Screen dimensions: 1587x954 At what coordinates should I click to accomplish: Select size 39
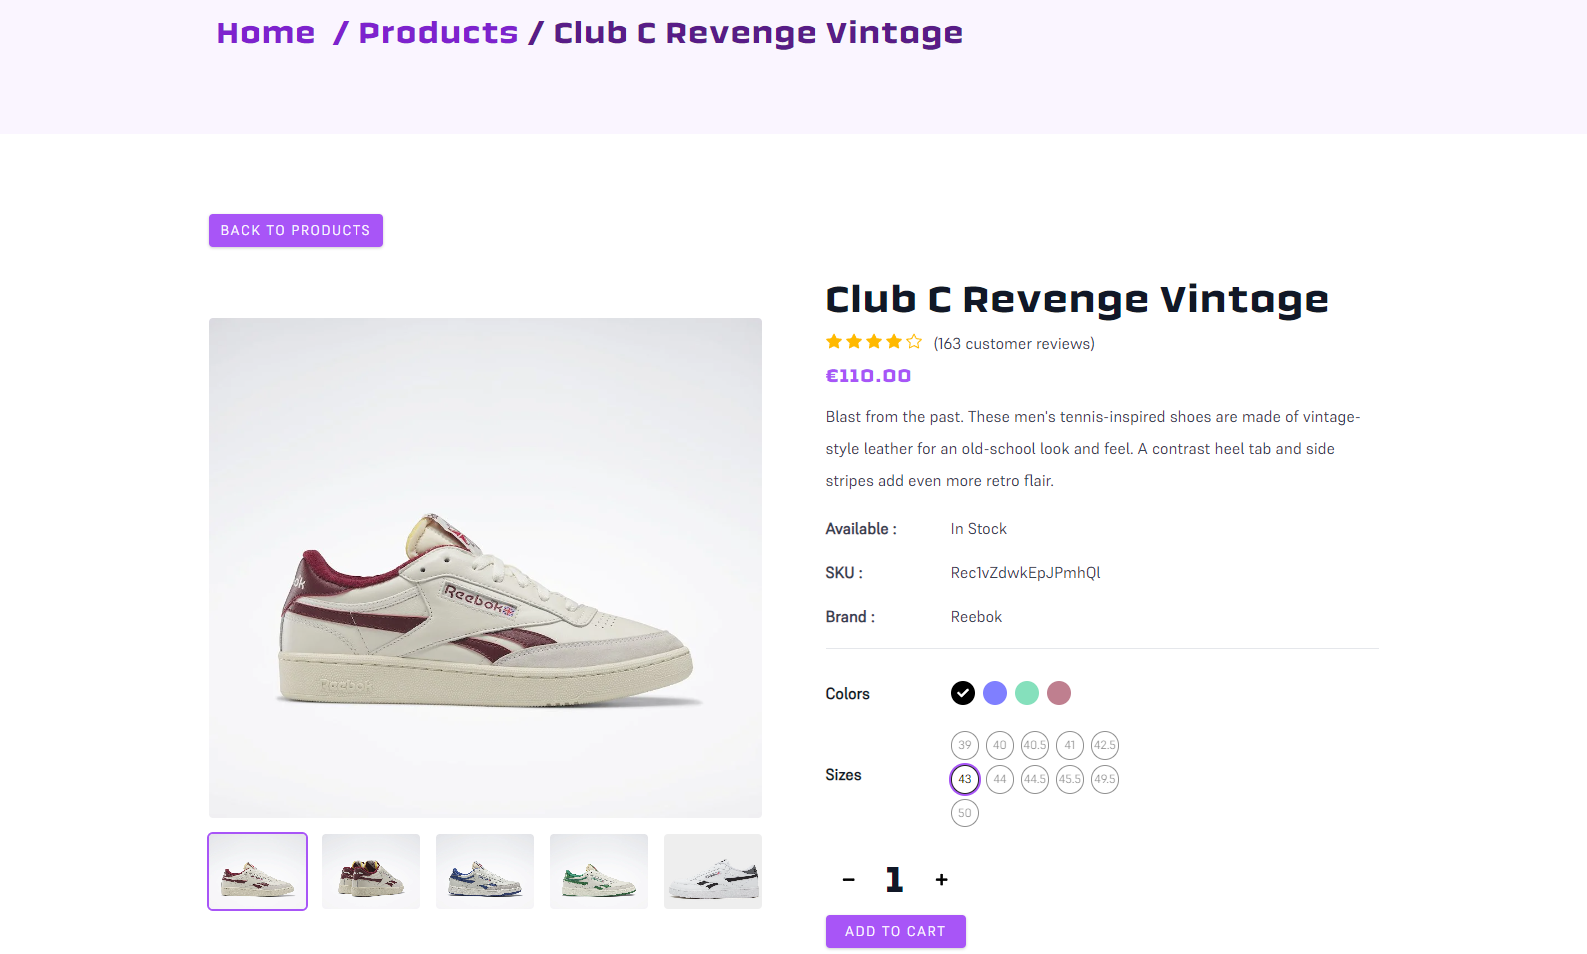click(x=965, y=745)
